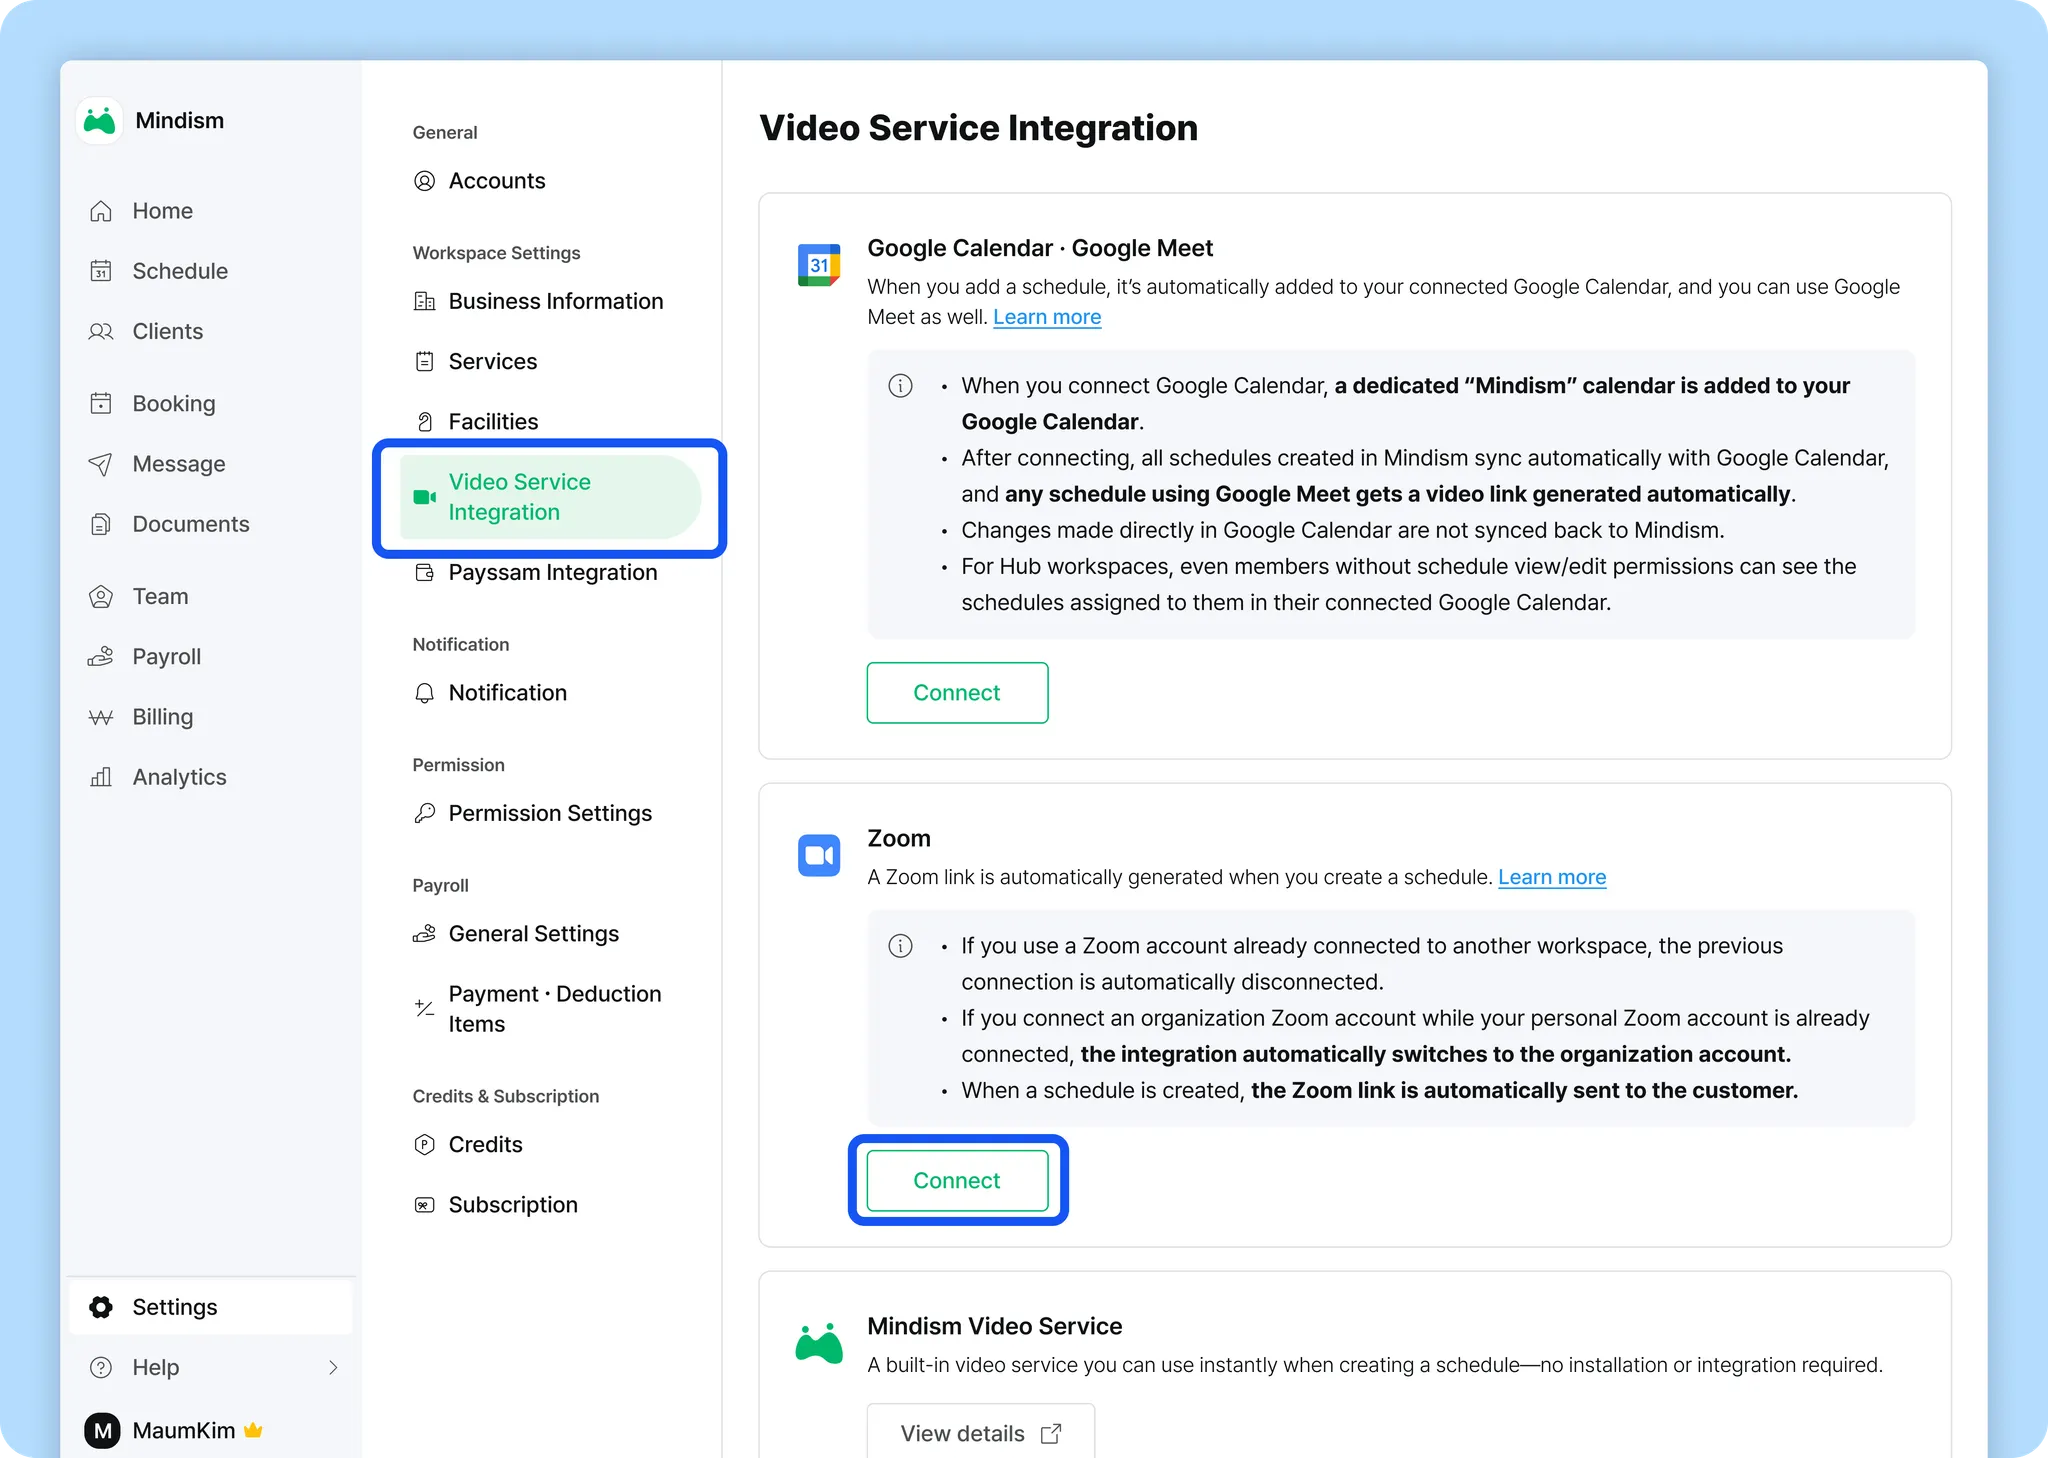
Task: Go to Business Information page
Action: (x=555, y=301)
